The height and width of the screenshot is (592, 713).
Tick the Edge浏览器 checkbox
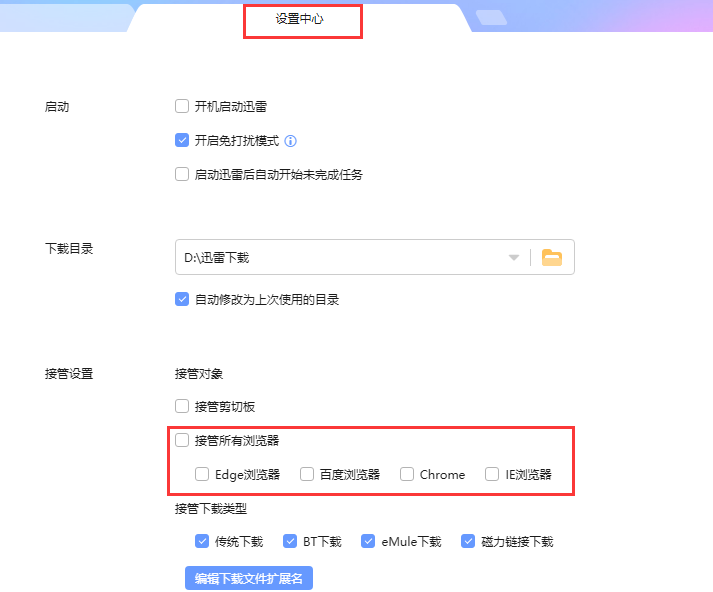point(202,474)
